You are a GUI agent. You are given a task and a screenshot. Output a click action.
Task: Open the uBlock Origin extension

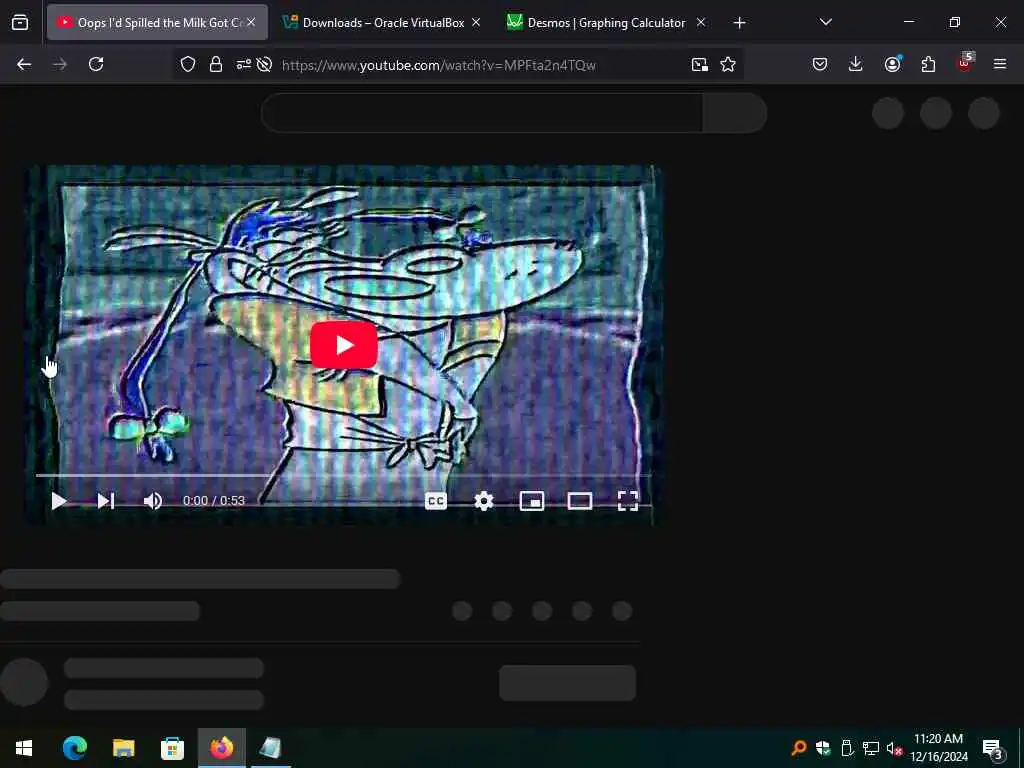[x=965, y=63]
